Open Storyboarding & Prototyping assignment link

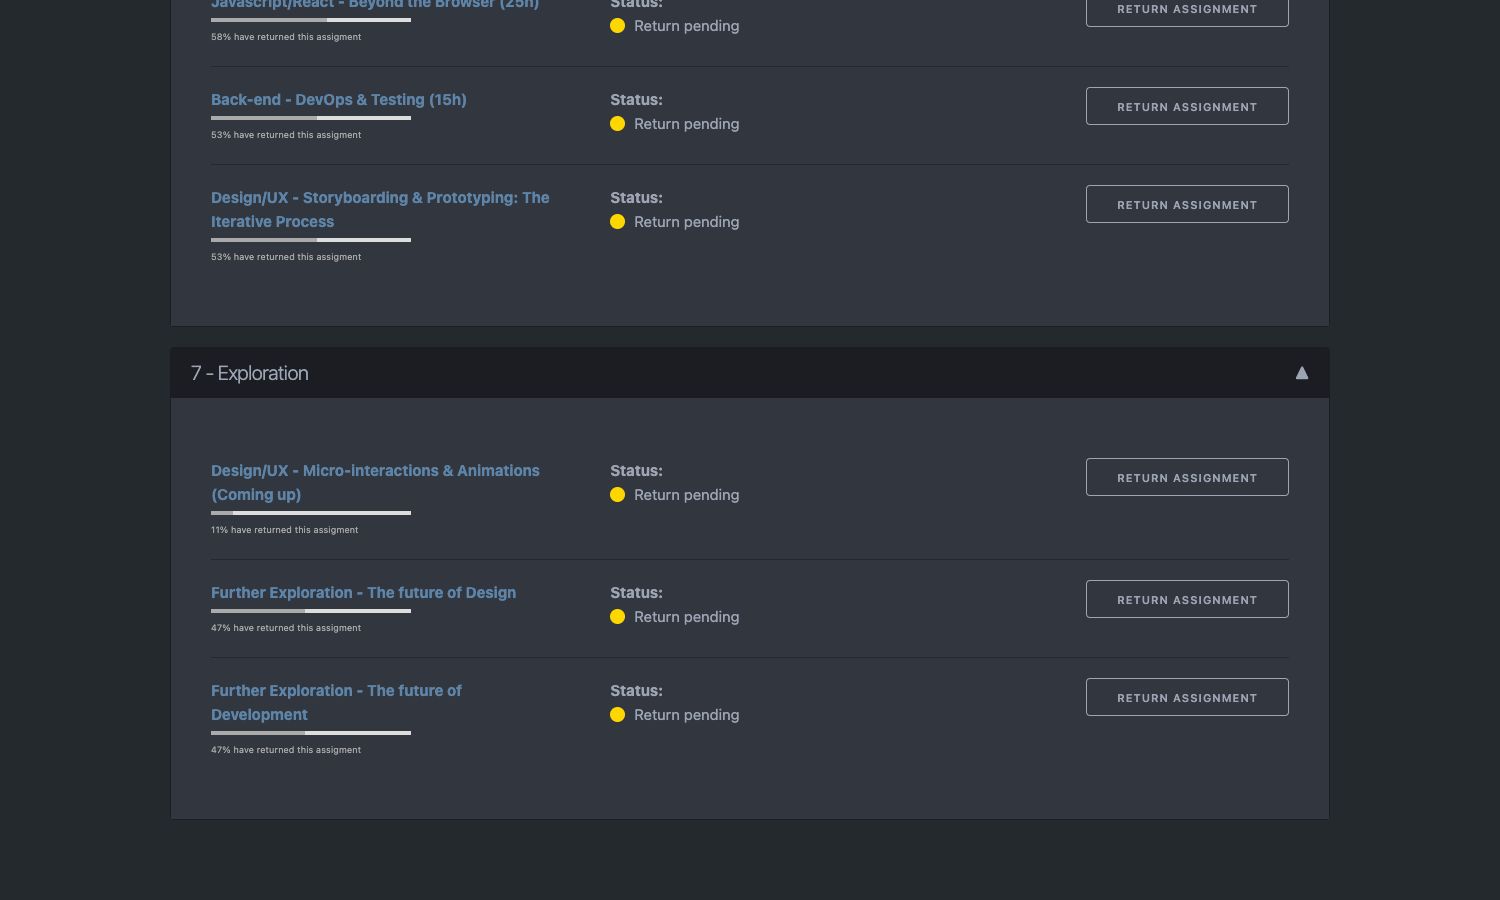[379, 209]
